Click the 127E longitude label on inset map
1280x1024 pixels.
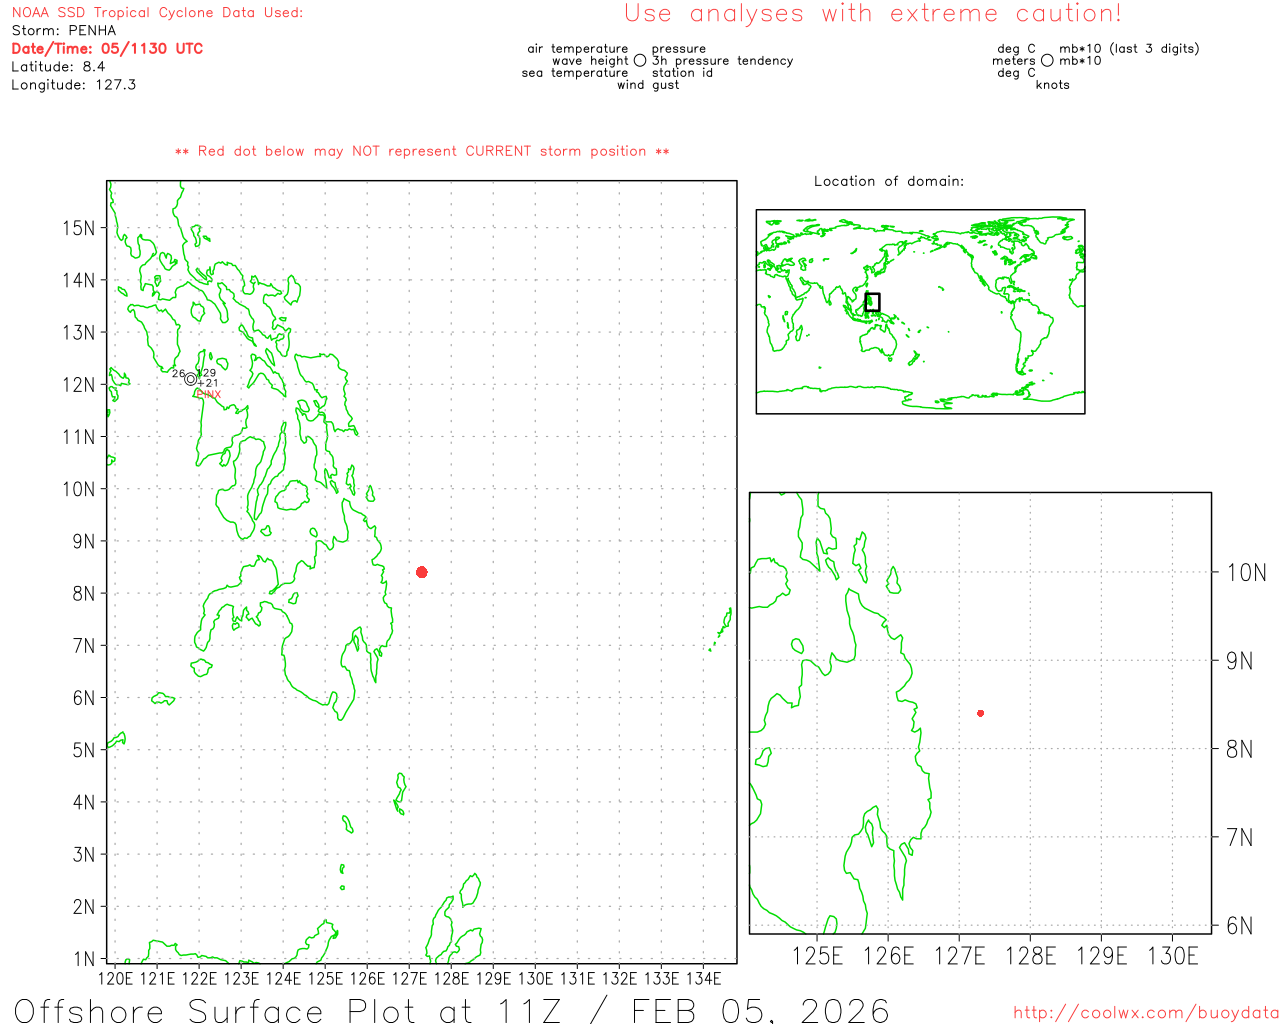pos(959,956)
